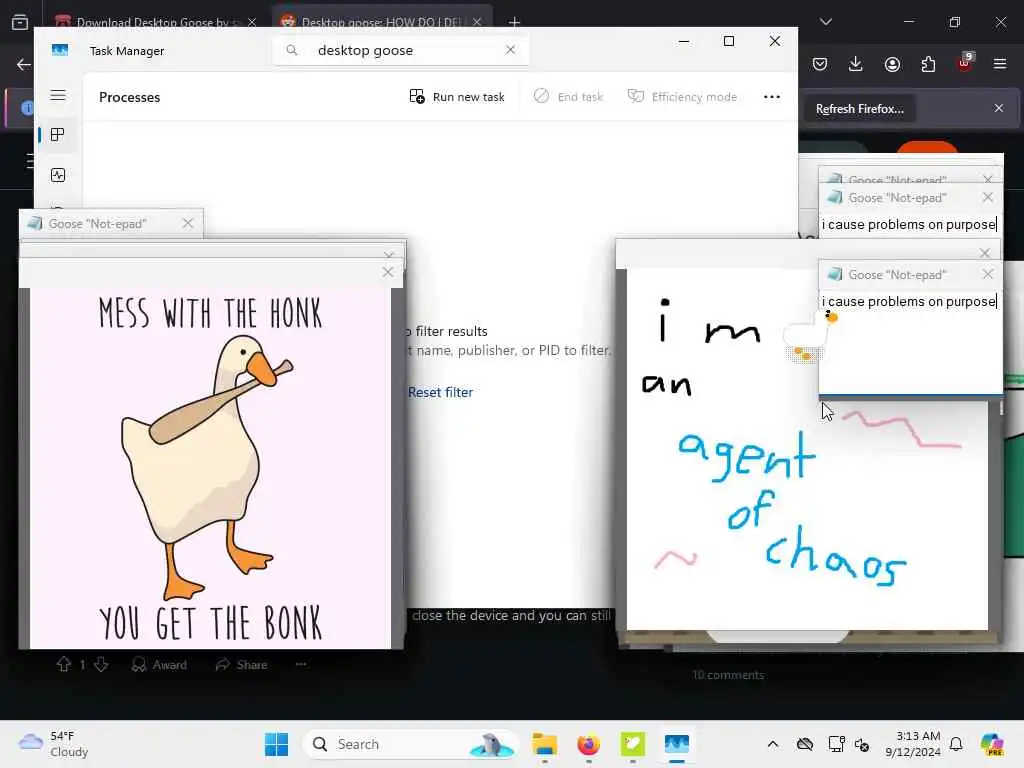Image resolution: width=1024 pixels, height=768 pixels.
Task: Show hidden system tray icons
Action: 773,744
